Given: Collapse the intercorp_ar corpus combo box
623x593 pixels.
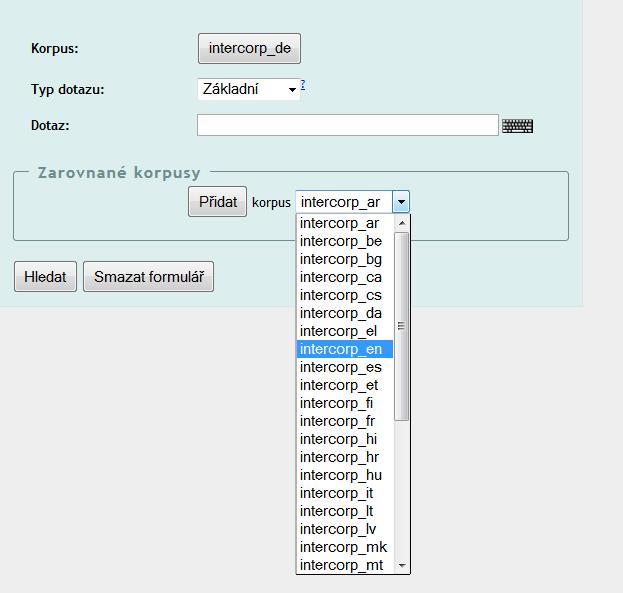Looking at the screenshot, I should [352, 202].
